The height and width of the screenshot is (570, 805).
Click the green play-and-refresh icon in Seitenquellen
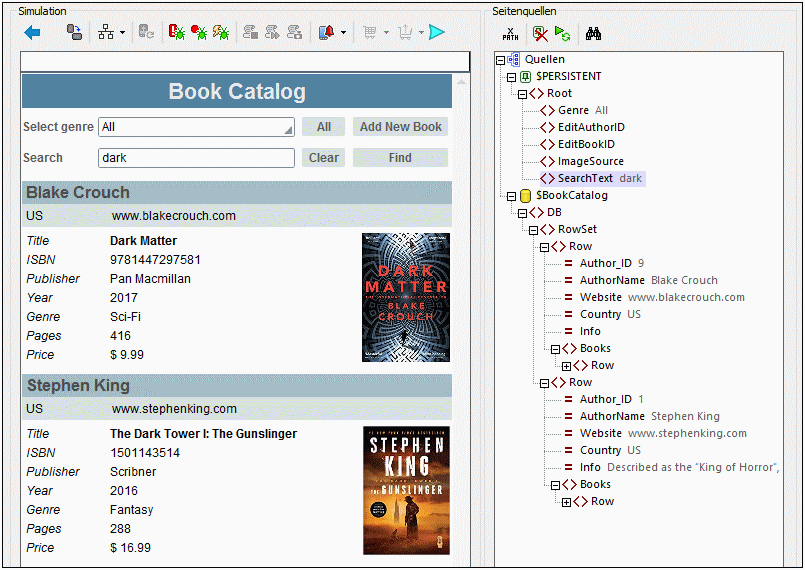[563, 33]
